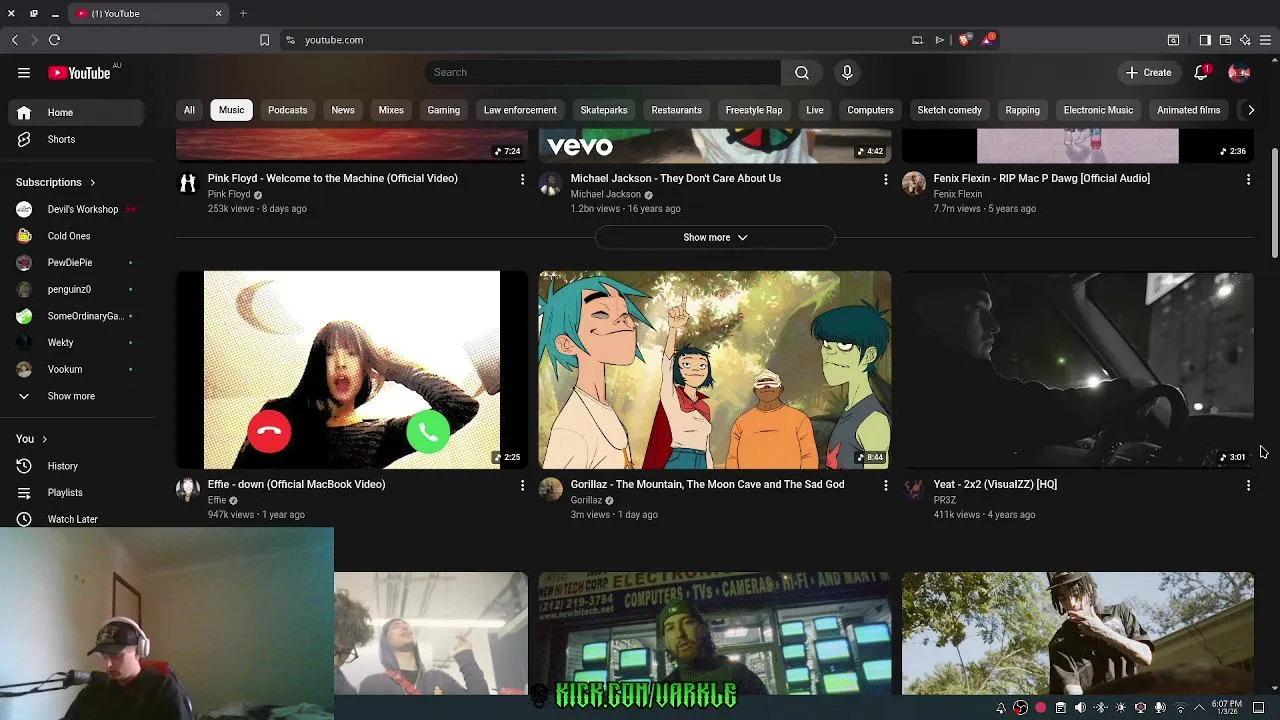Select the Skateparks category chip

coord(604,110)
